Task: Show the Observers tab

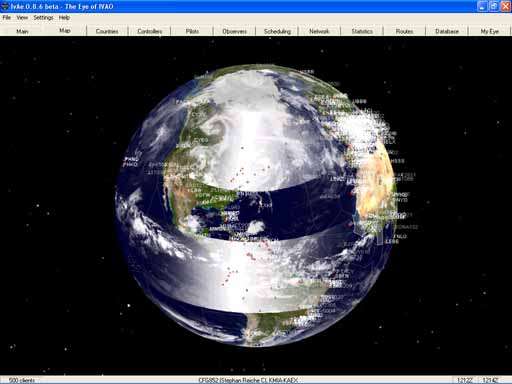Action: 234,31
